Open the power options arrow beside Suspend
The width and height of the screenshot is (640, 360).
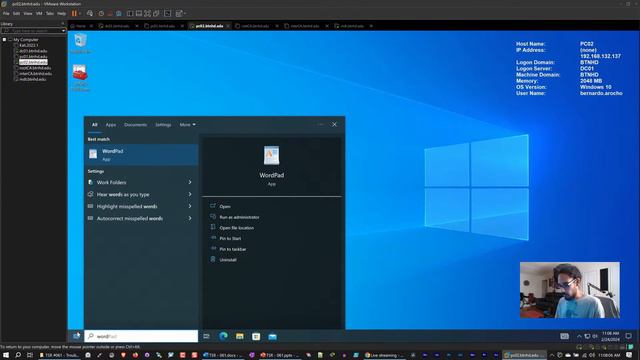tap(80, 13)
